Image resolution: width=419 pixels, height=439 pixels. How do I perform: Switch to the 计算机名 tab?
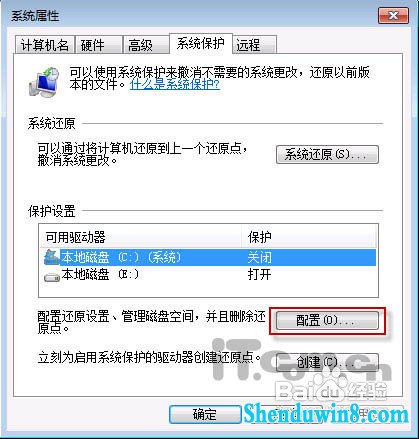point(45,45)
